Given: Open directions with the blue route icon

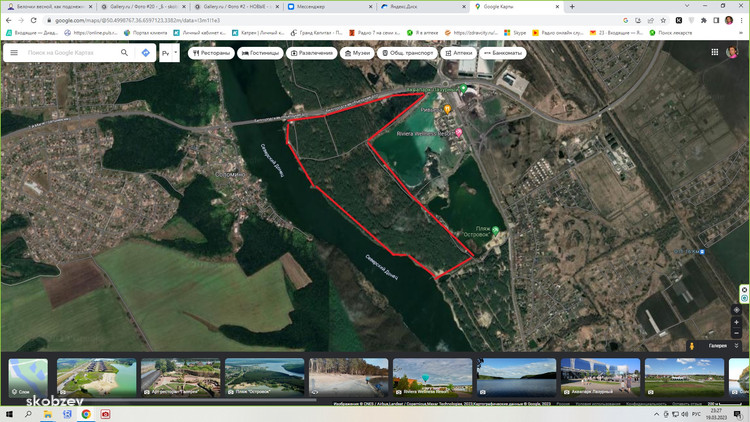Looking at the screenshot, I should coord(146,52).
